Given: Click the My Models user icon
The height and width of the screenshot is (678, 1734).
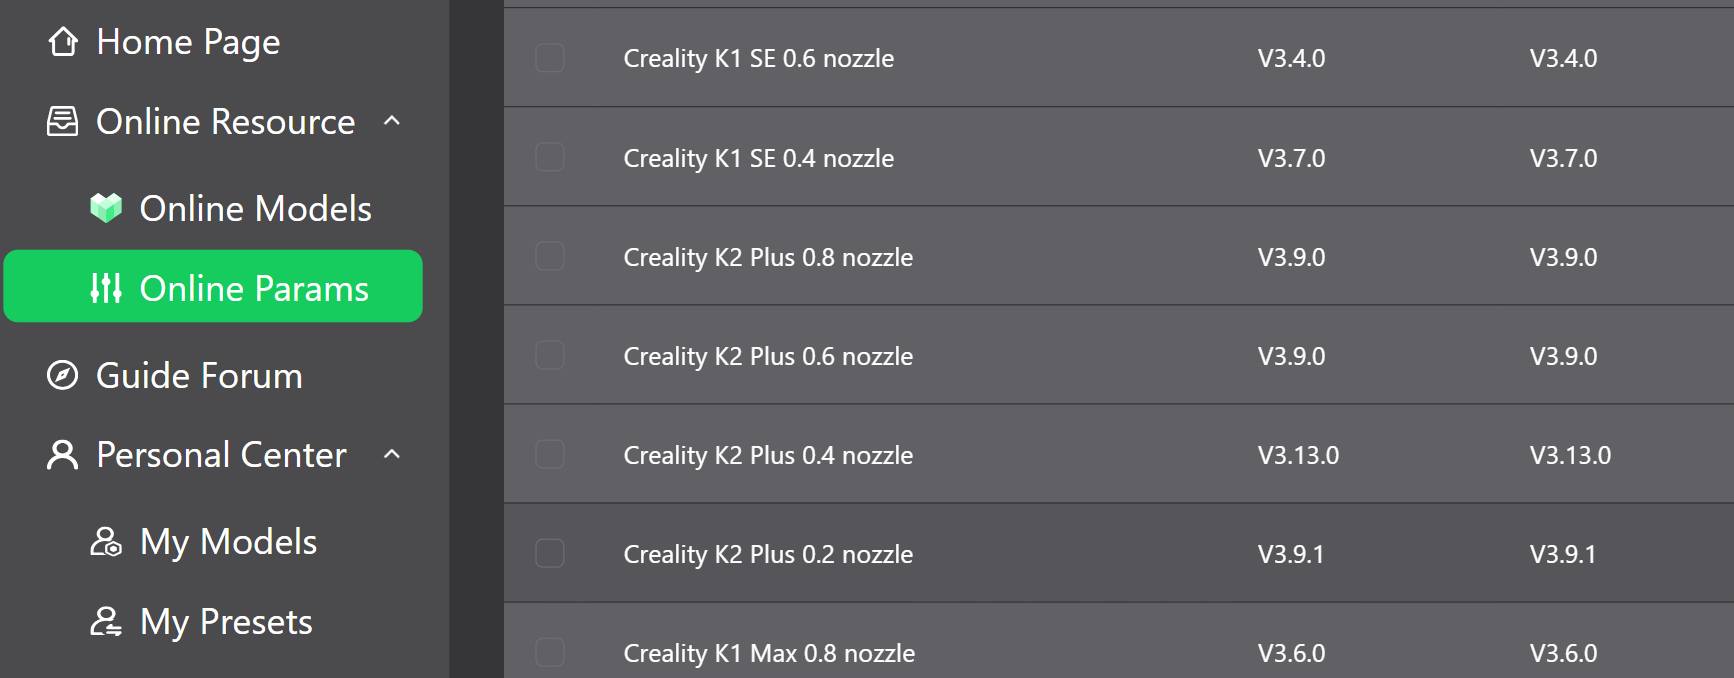Looking at the screenshot, I should coord(106,541).
